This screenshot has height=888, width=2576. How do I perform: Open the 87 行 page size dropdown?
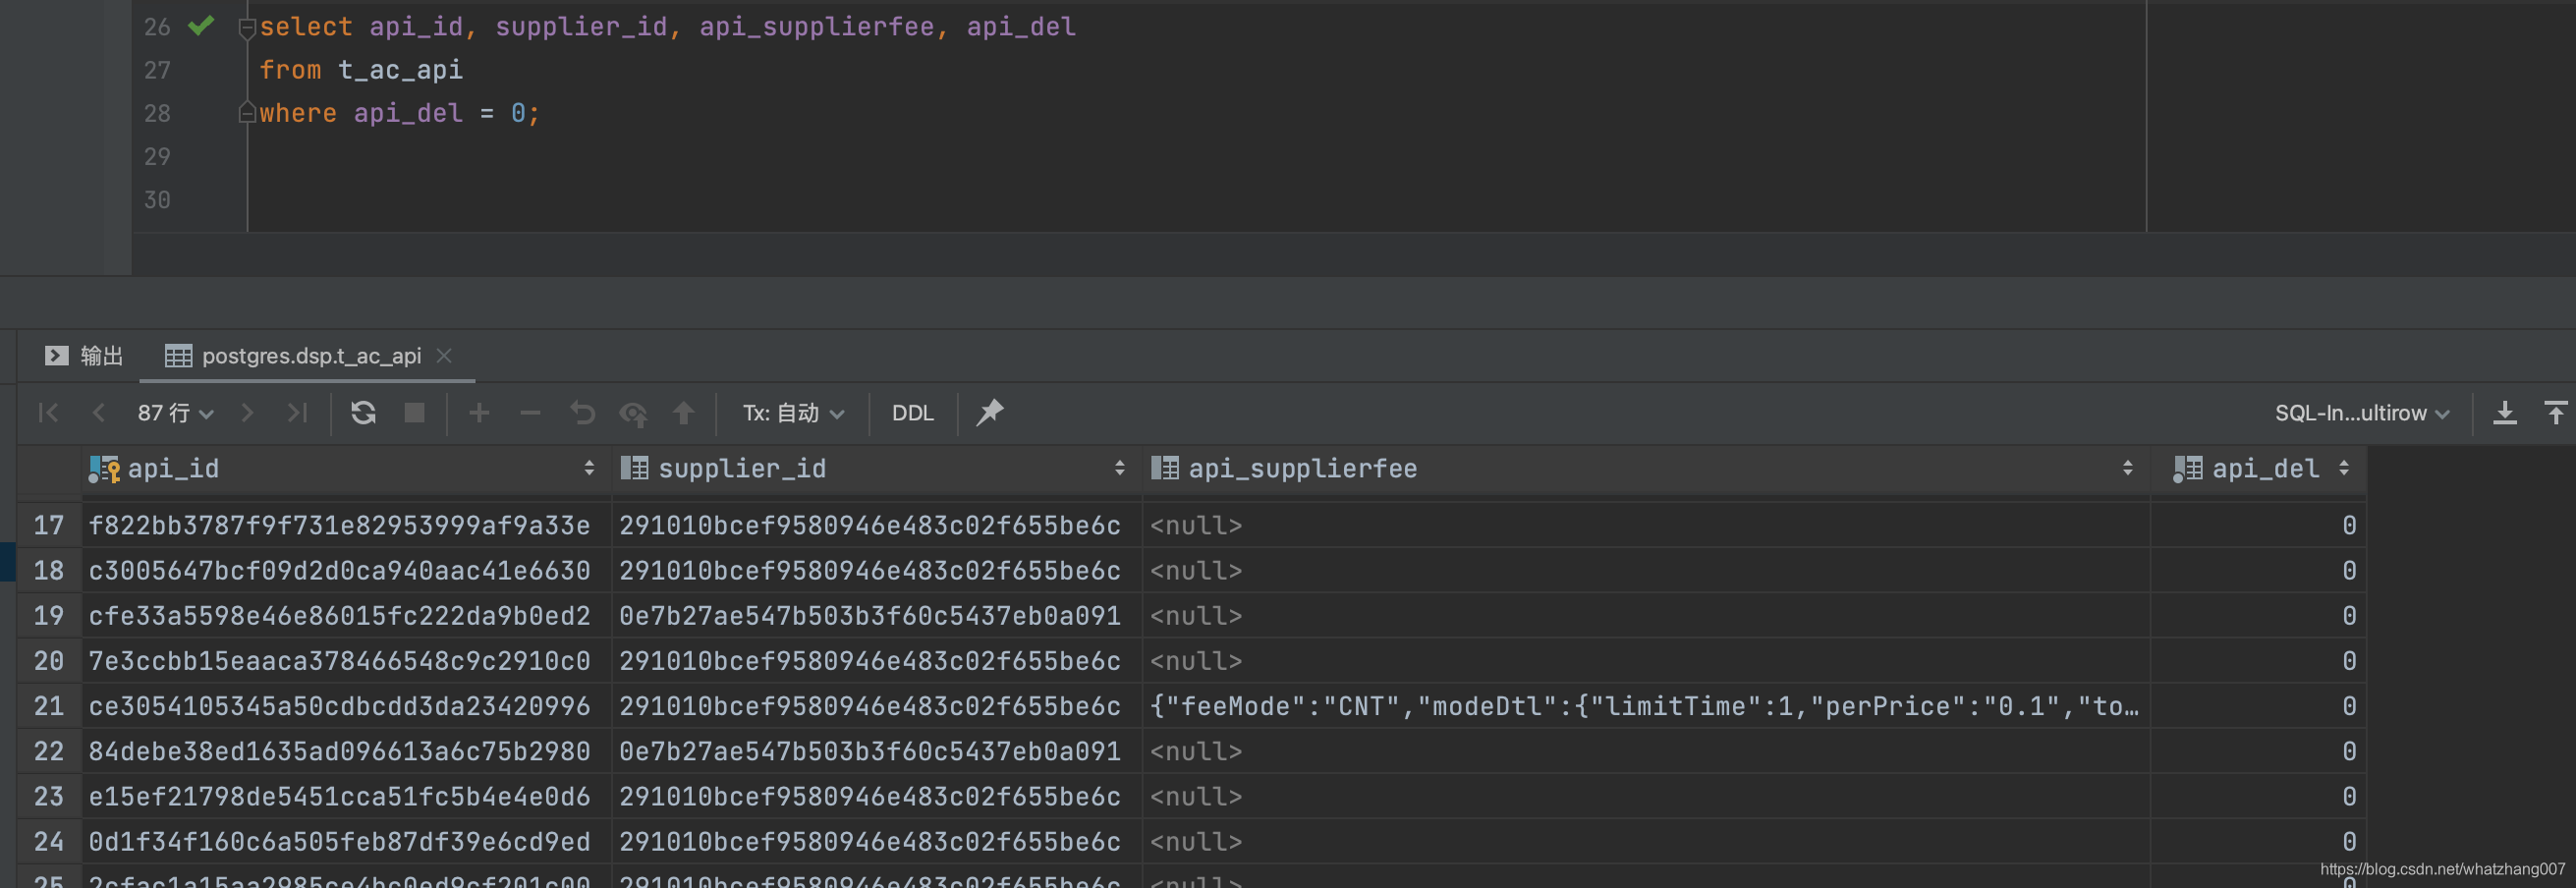click(x=174, y=412)
